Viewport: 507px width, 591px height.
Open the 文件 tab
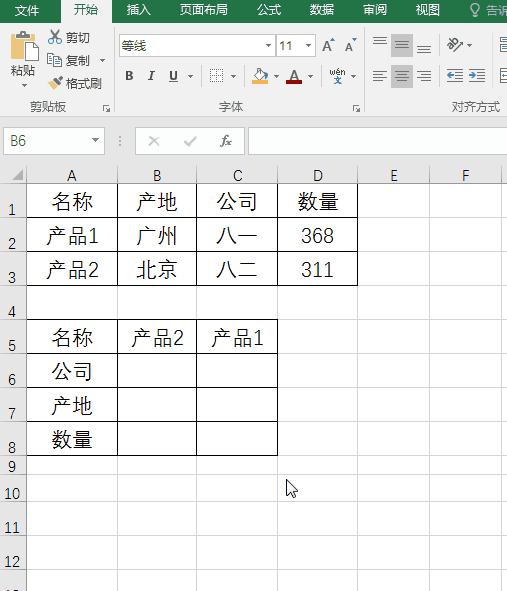27,10
